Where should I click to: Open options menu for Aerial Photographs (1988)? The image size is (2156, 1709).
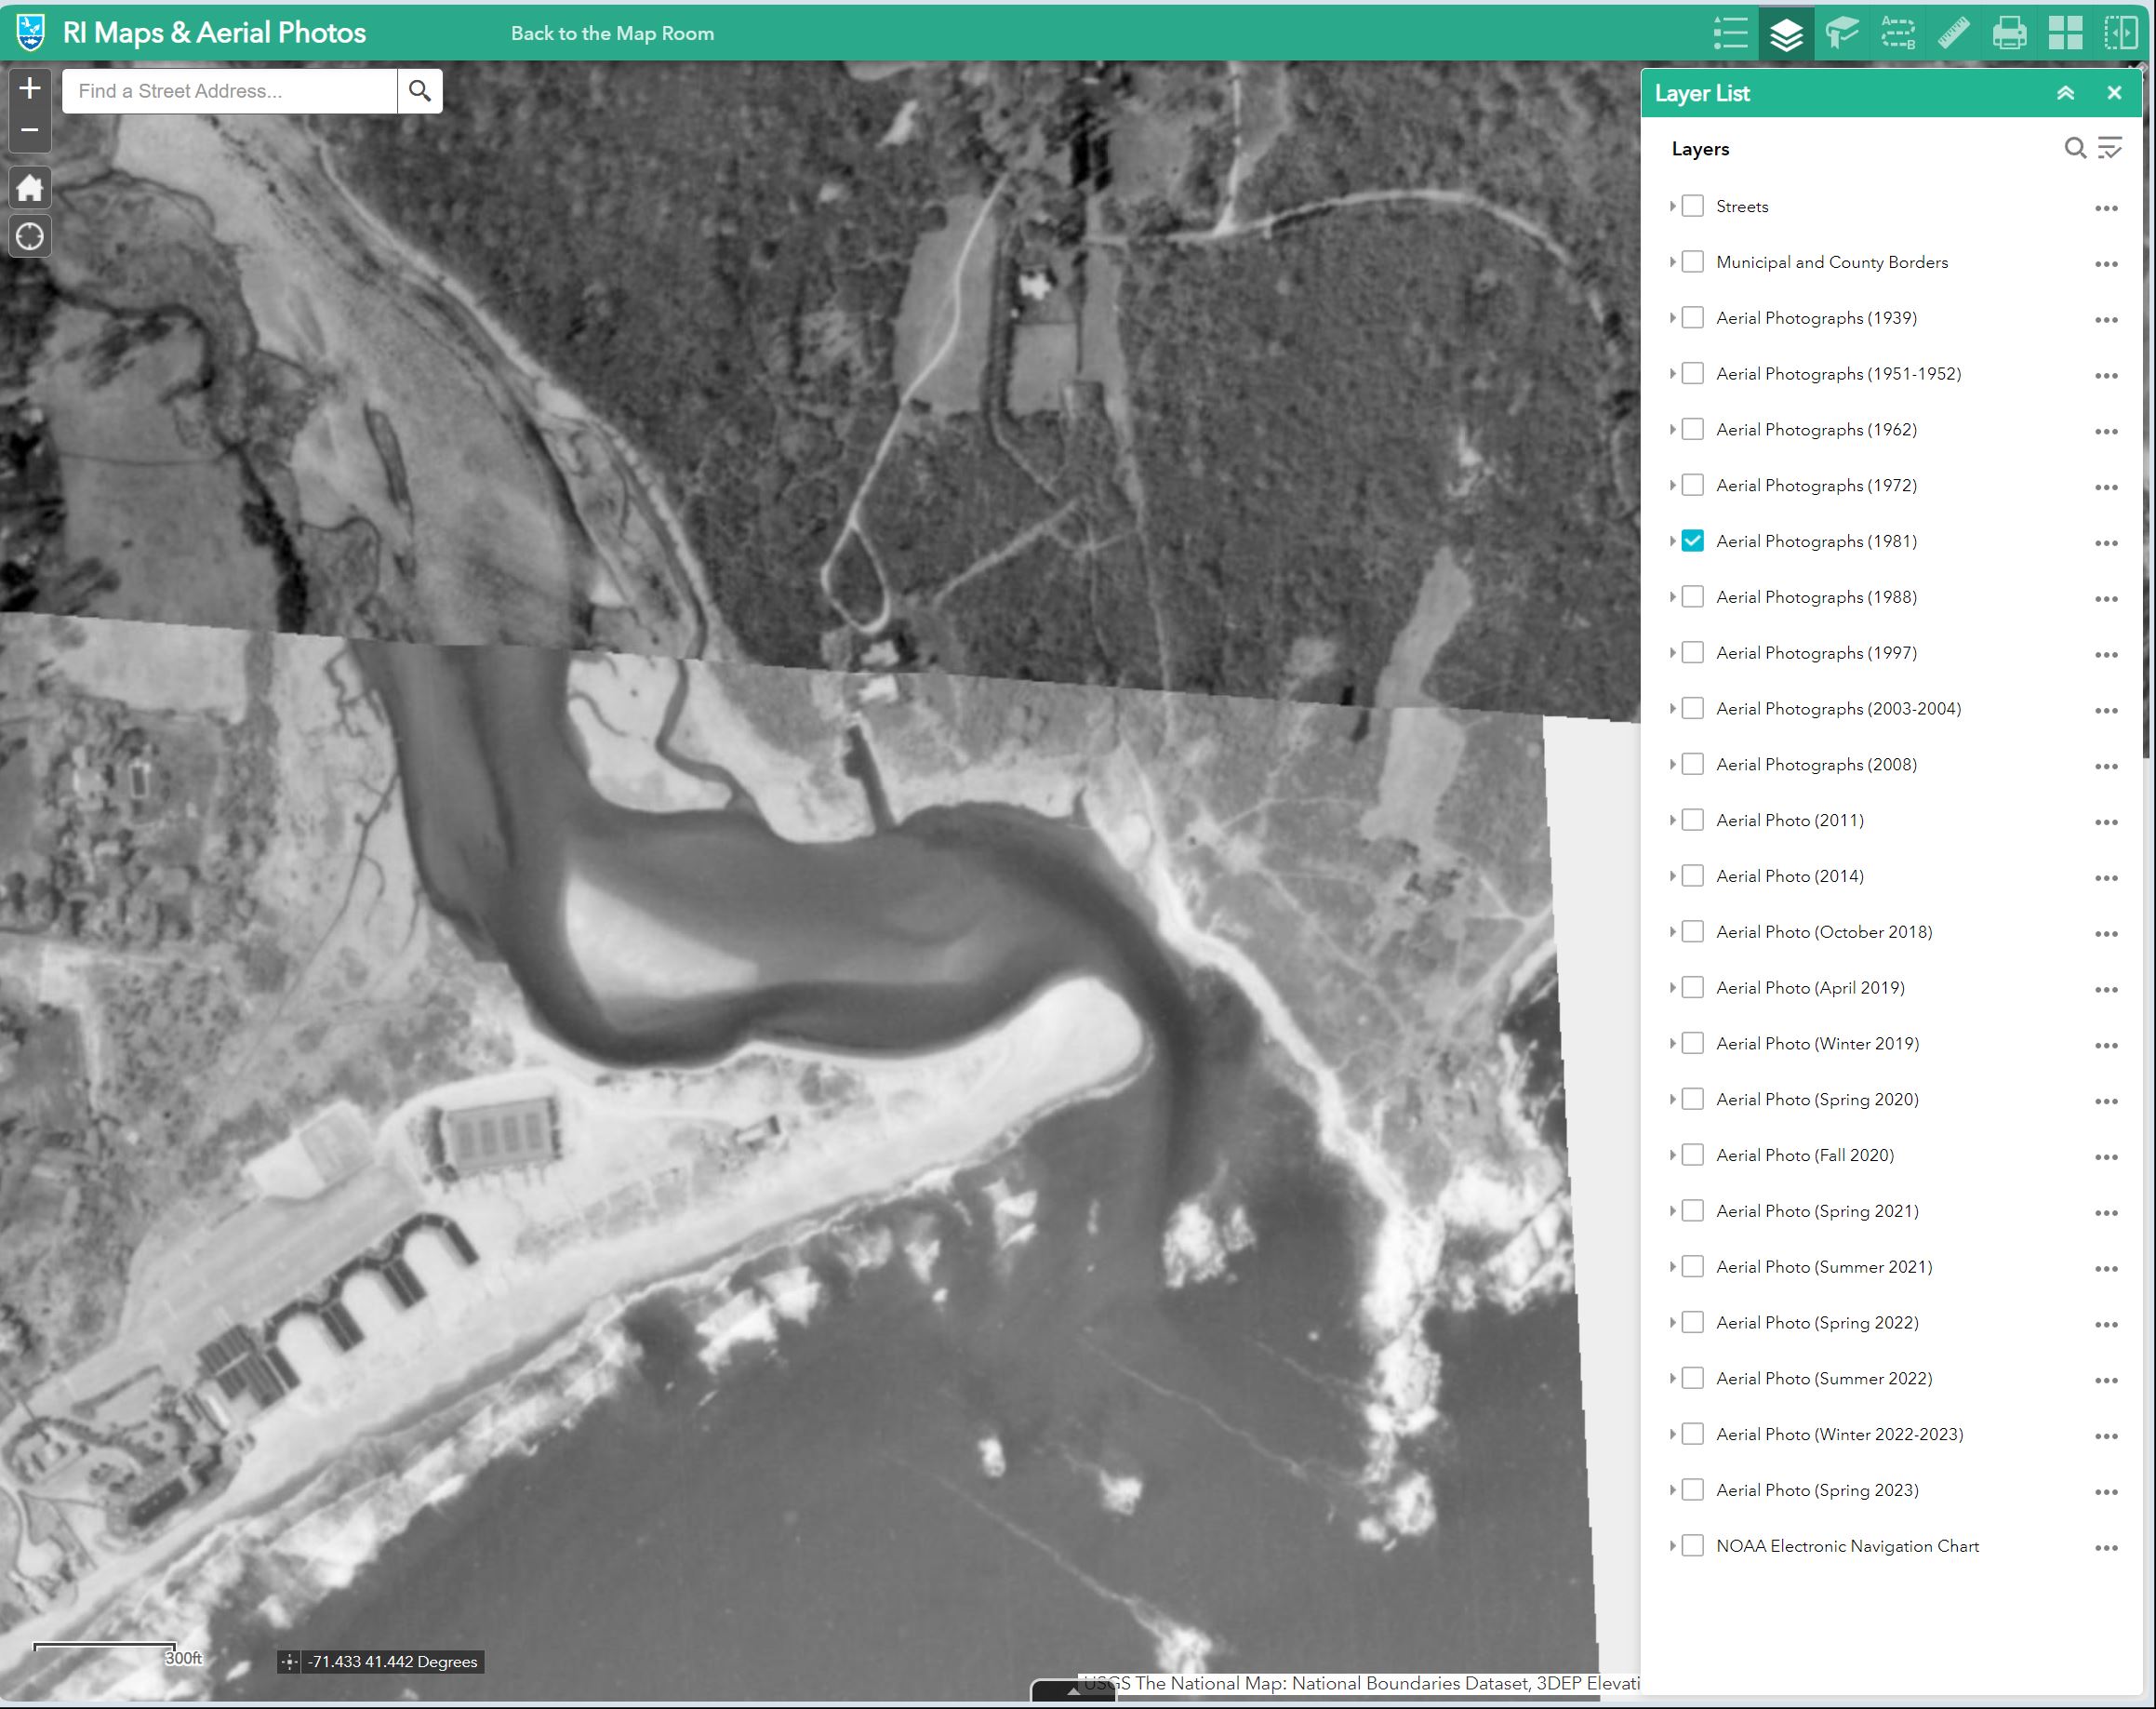(2106, 599)
